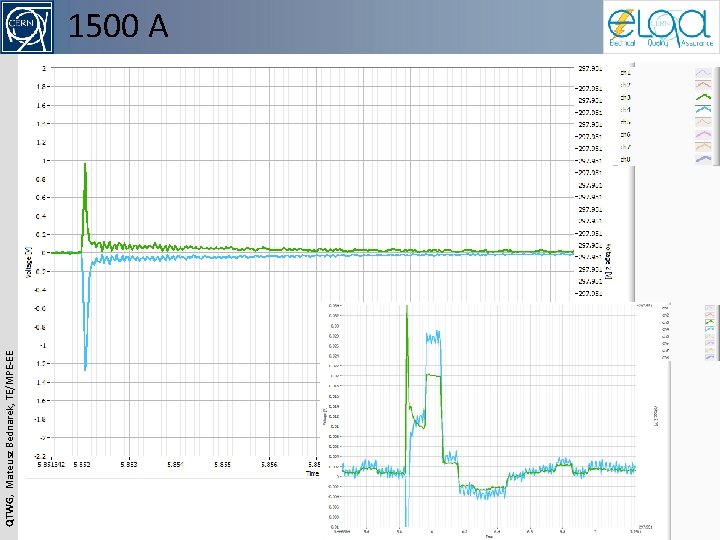
Task: Select the ch6 plot style icon in main legend
Action: click(703, 134)
